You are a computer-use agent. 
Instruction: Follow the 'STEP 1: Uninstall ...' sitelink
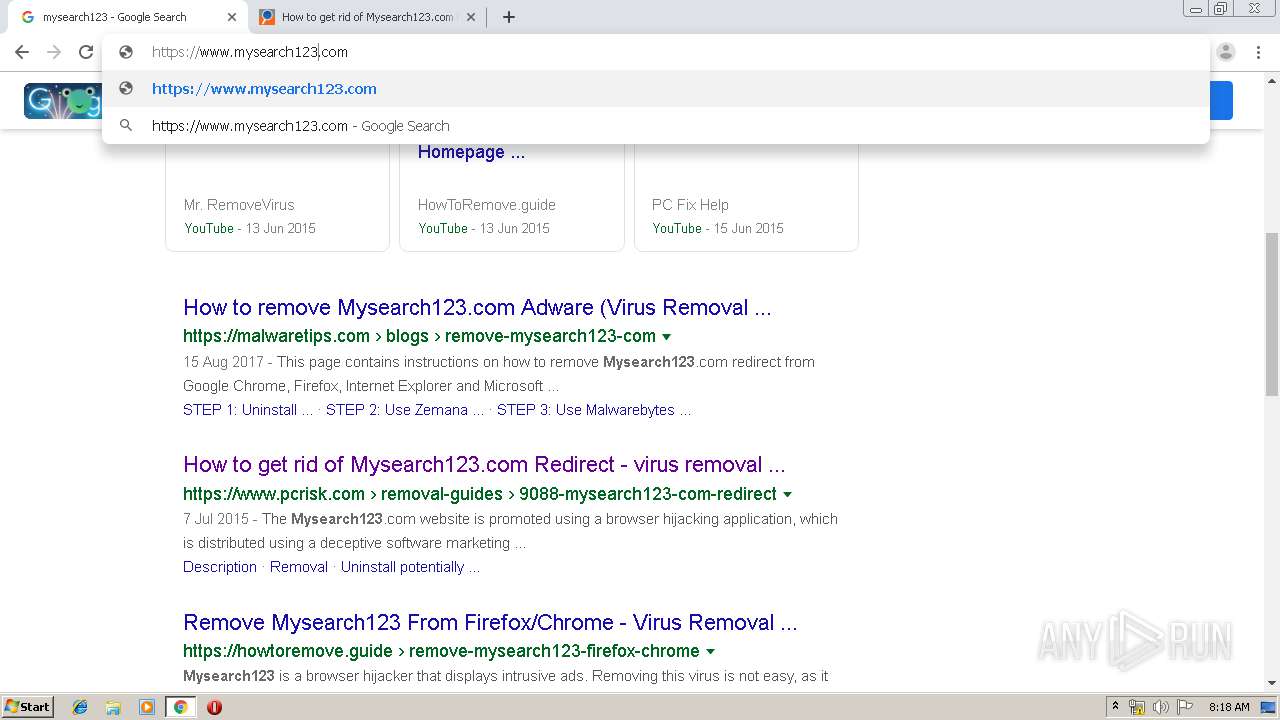(248, 410)
